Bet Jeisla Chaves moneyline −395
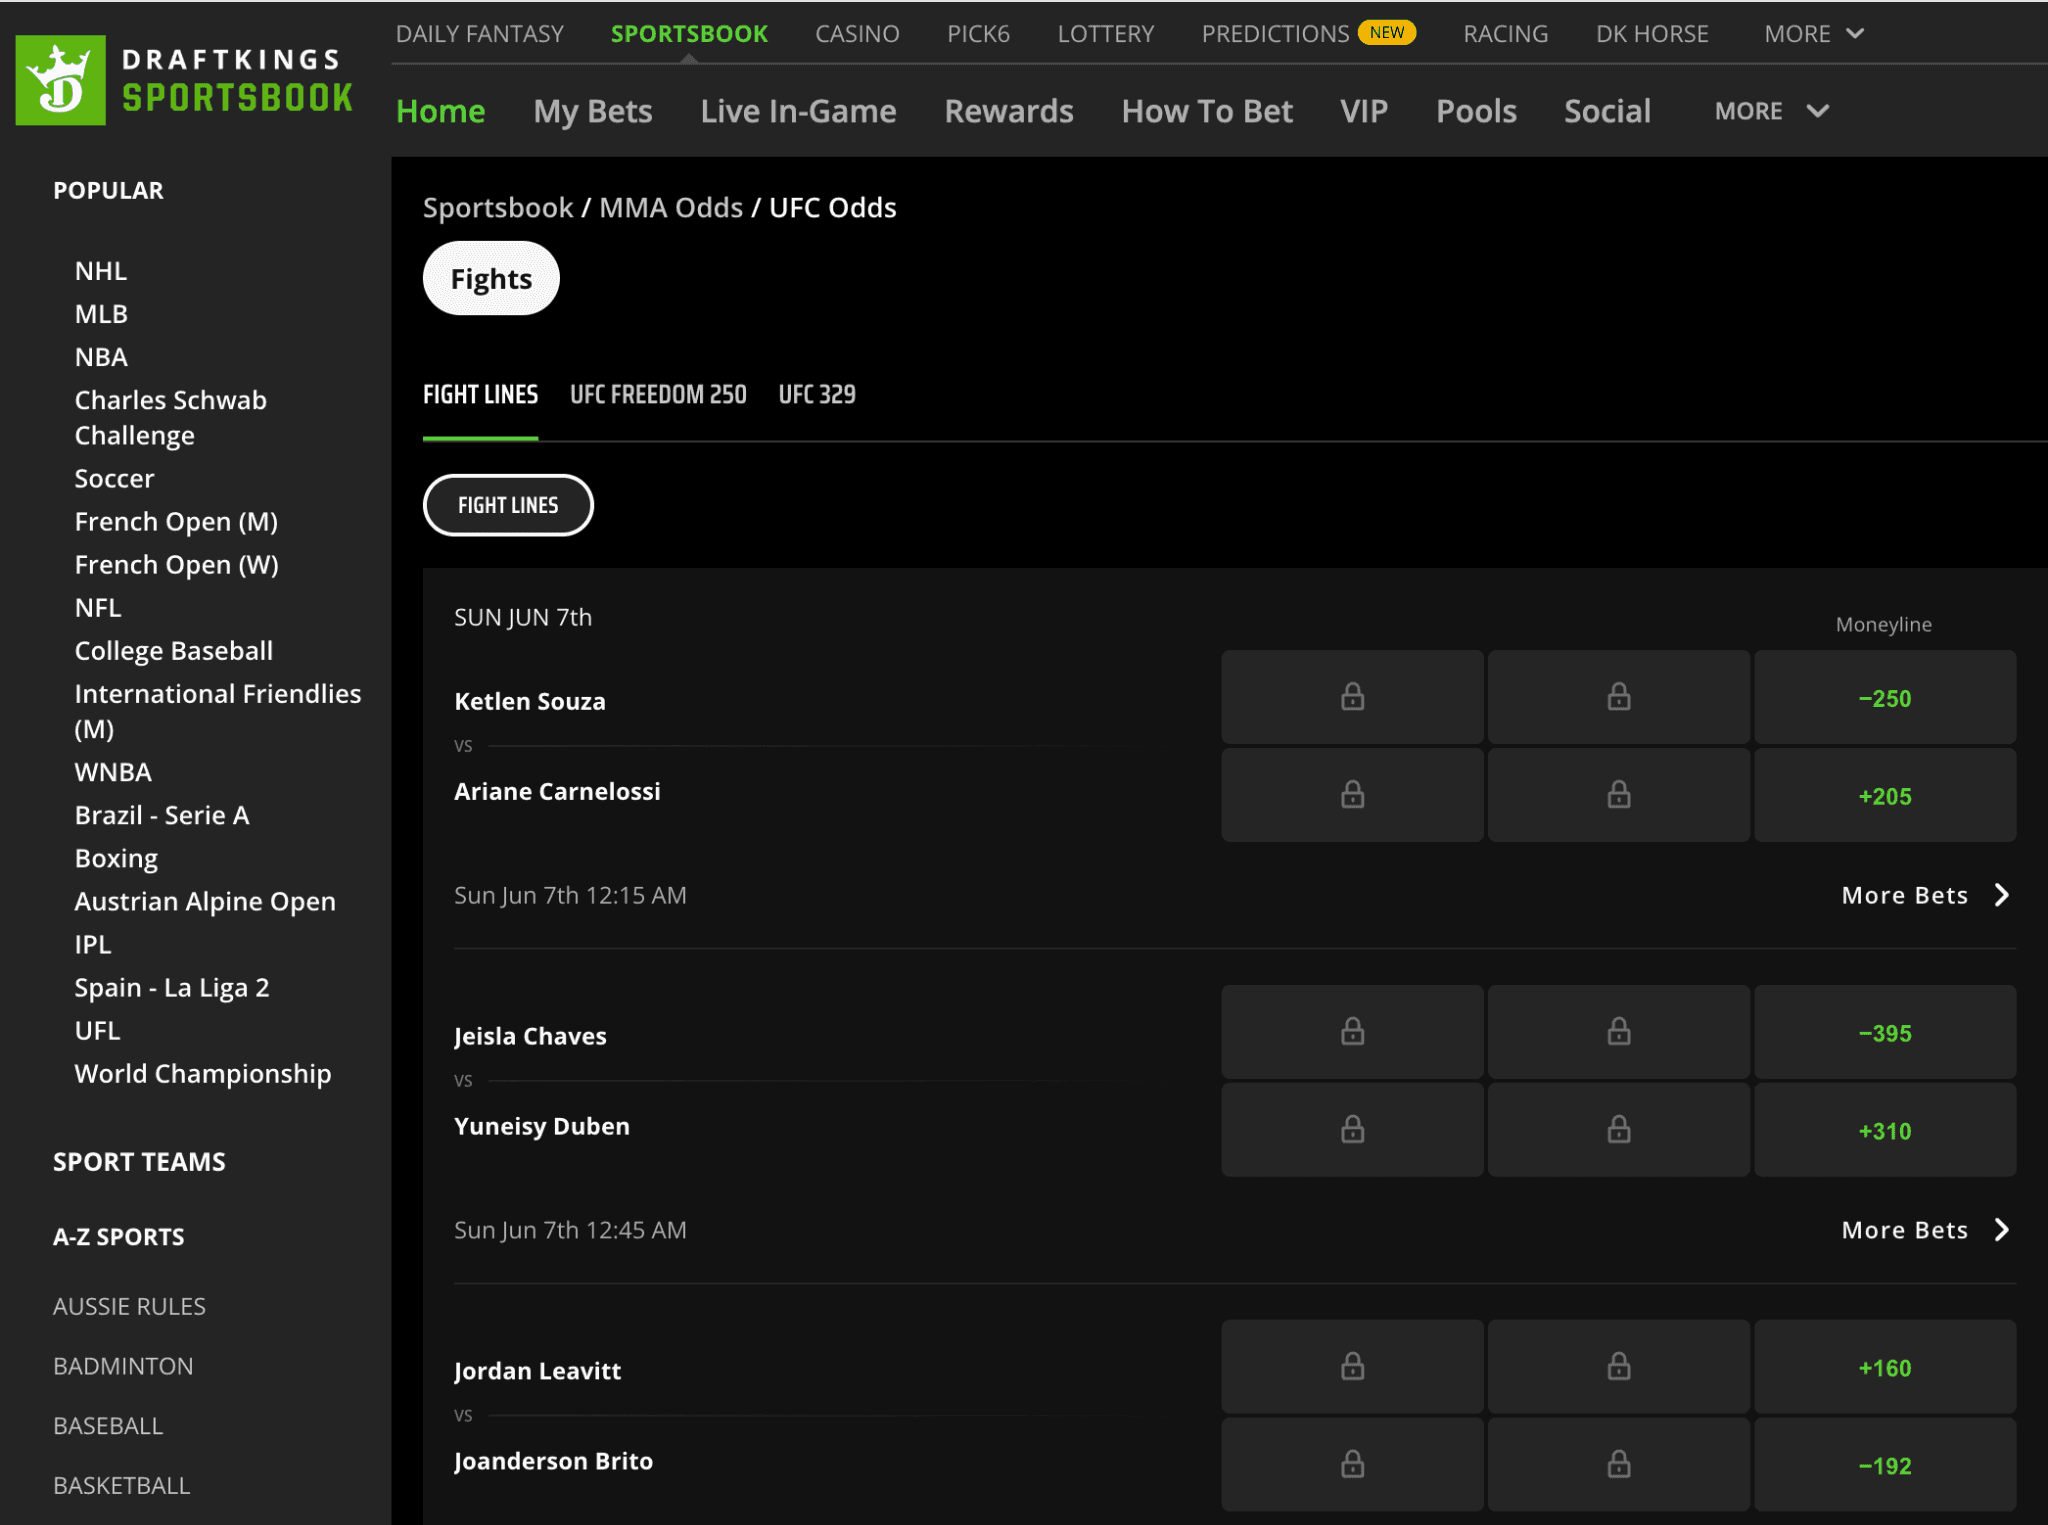This screenshot has height=1525, width=2048. 1885,1032
